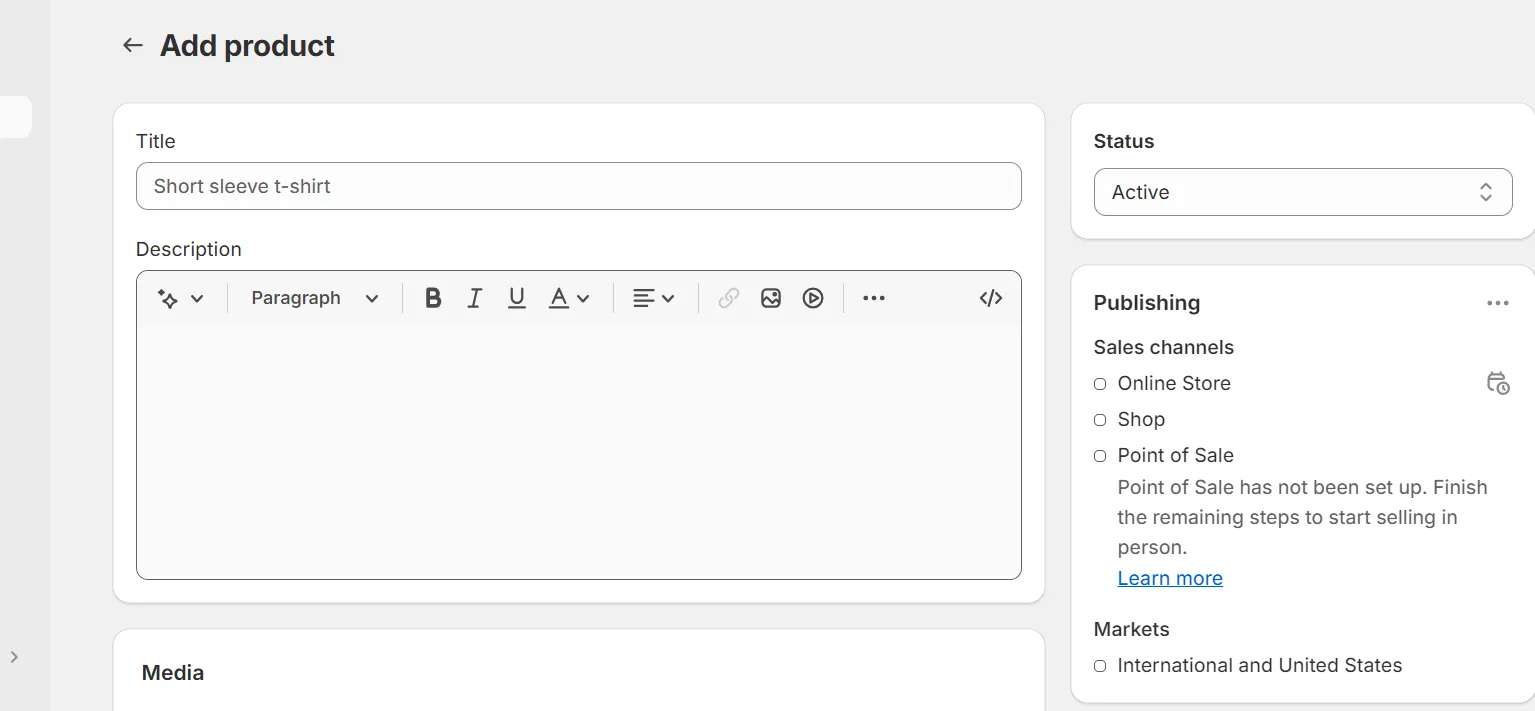Check the Online Store sales channel
The width and height of the screenshot is (1535, 711).
(x=1100, y=384)
